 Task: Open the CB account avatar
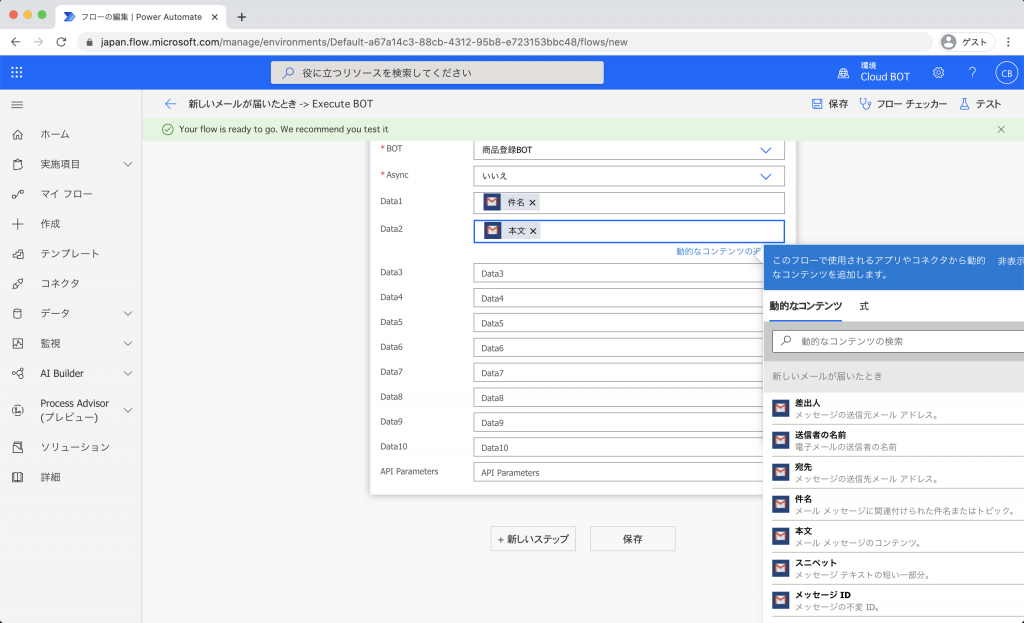(x=1006, y=72)
